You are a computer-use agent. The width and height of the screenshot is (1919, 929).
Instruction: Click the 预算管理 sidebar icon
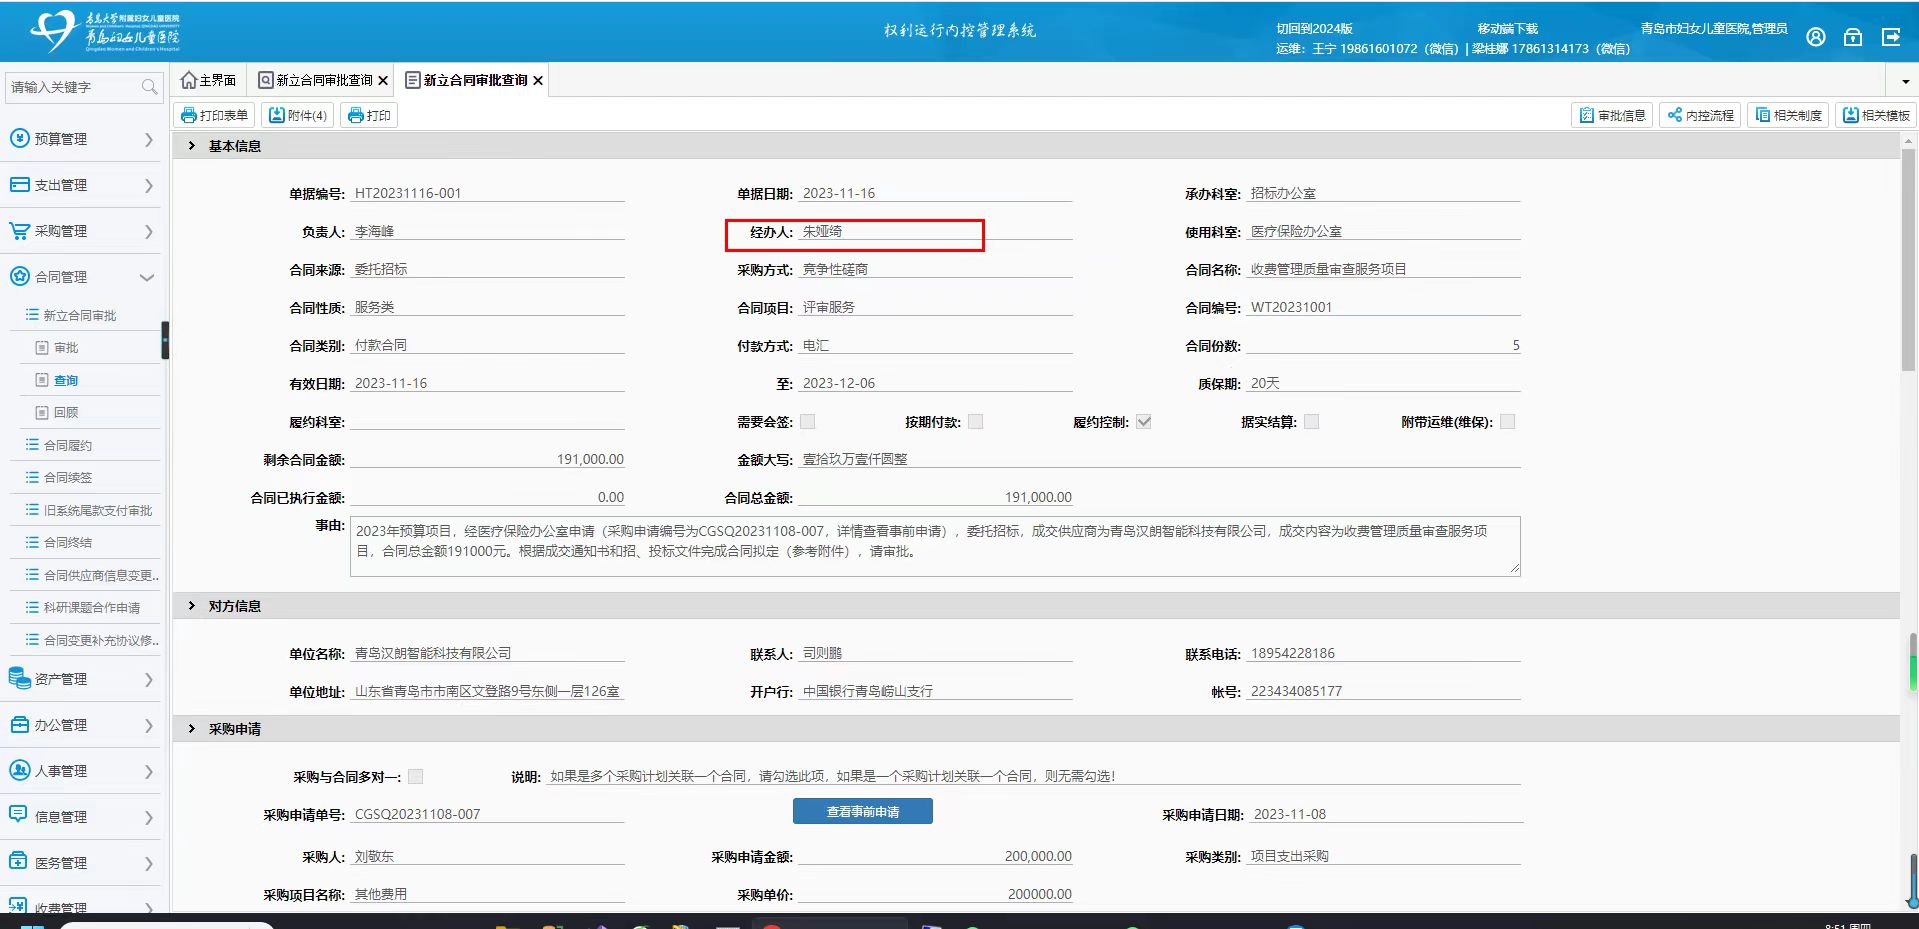coord(19,138)
